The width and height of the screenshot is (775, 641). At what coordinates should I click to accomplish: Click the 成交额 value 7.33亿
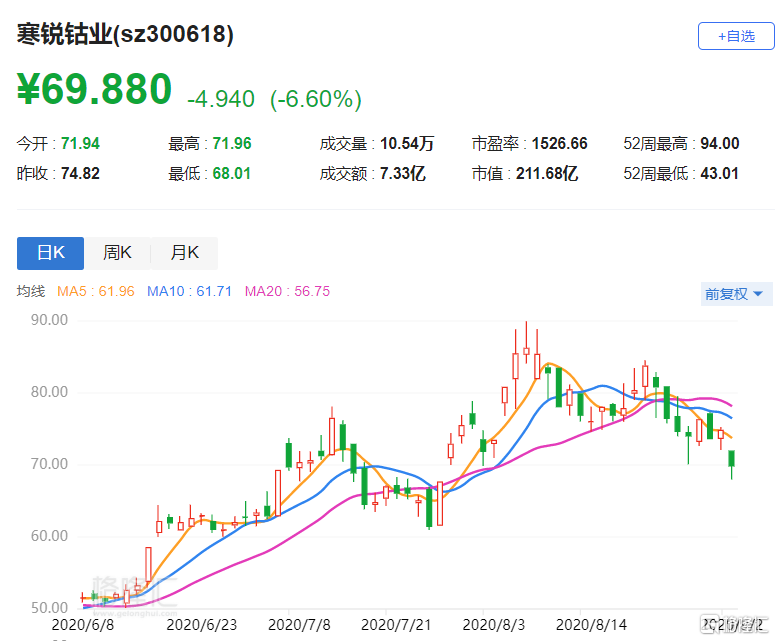(402, 173)
